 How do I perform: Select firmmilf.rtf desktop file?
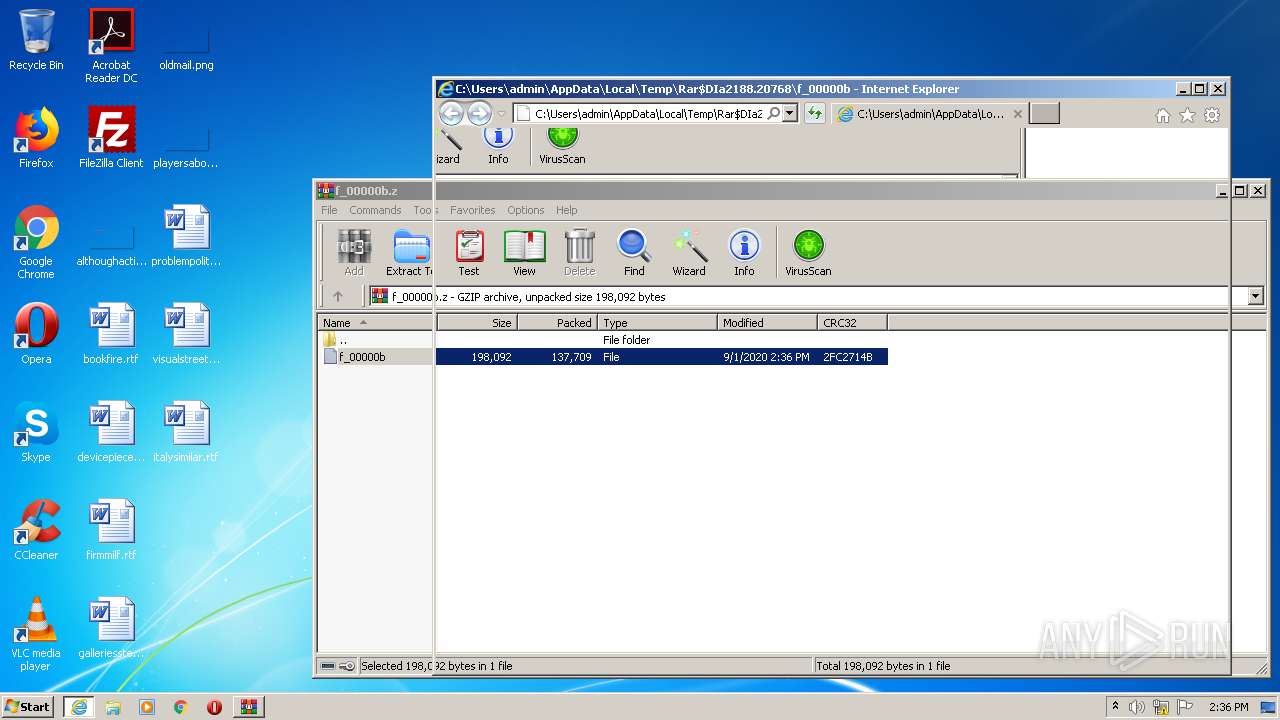[111, 530]
